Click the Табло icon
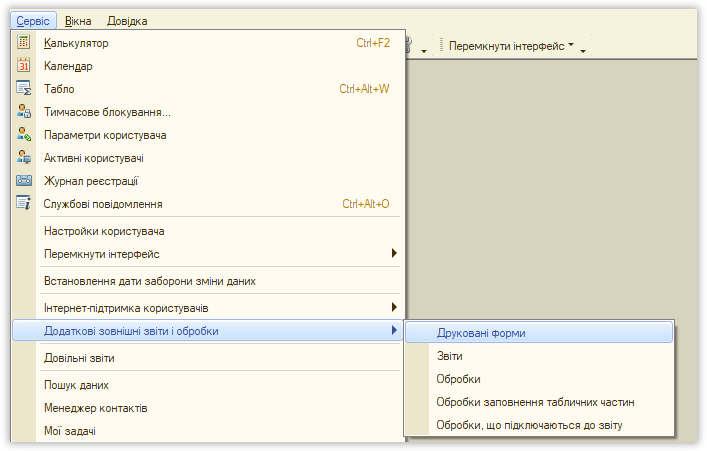This screenshot has width=707, height=451. pyautogui.click(x=23, y=88)
